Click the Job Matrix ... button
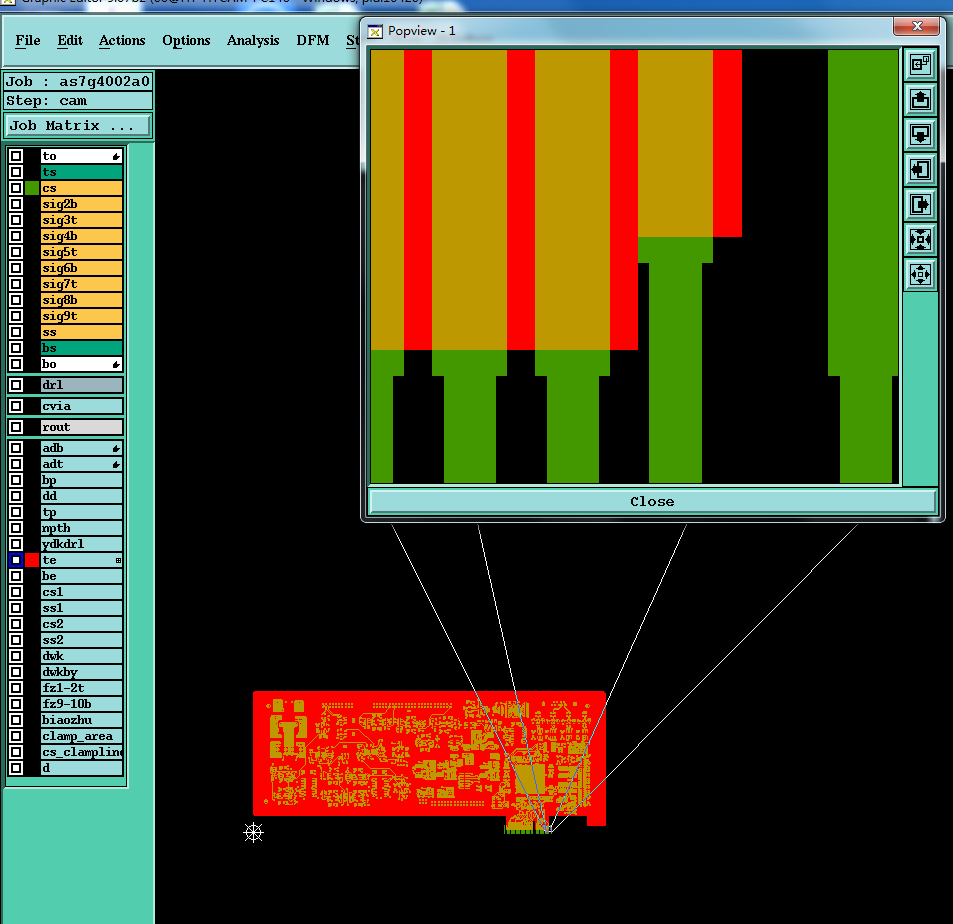The width and height of the screenshot is (953, 924). tap(78, 126)
